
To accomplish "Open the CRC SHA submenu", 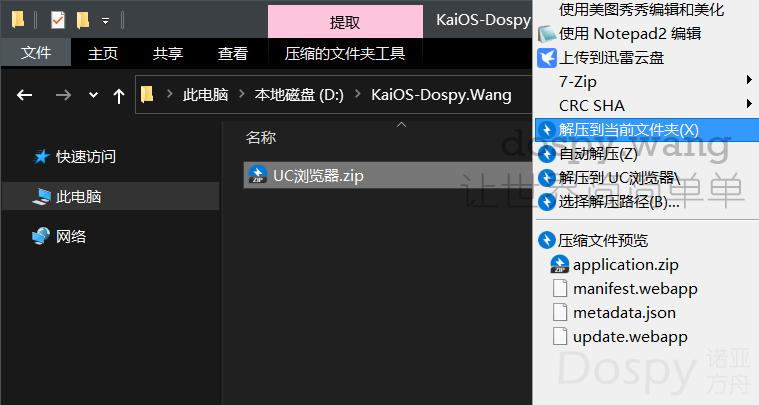I will [x=592, y=105].
